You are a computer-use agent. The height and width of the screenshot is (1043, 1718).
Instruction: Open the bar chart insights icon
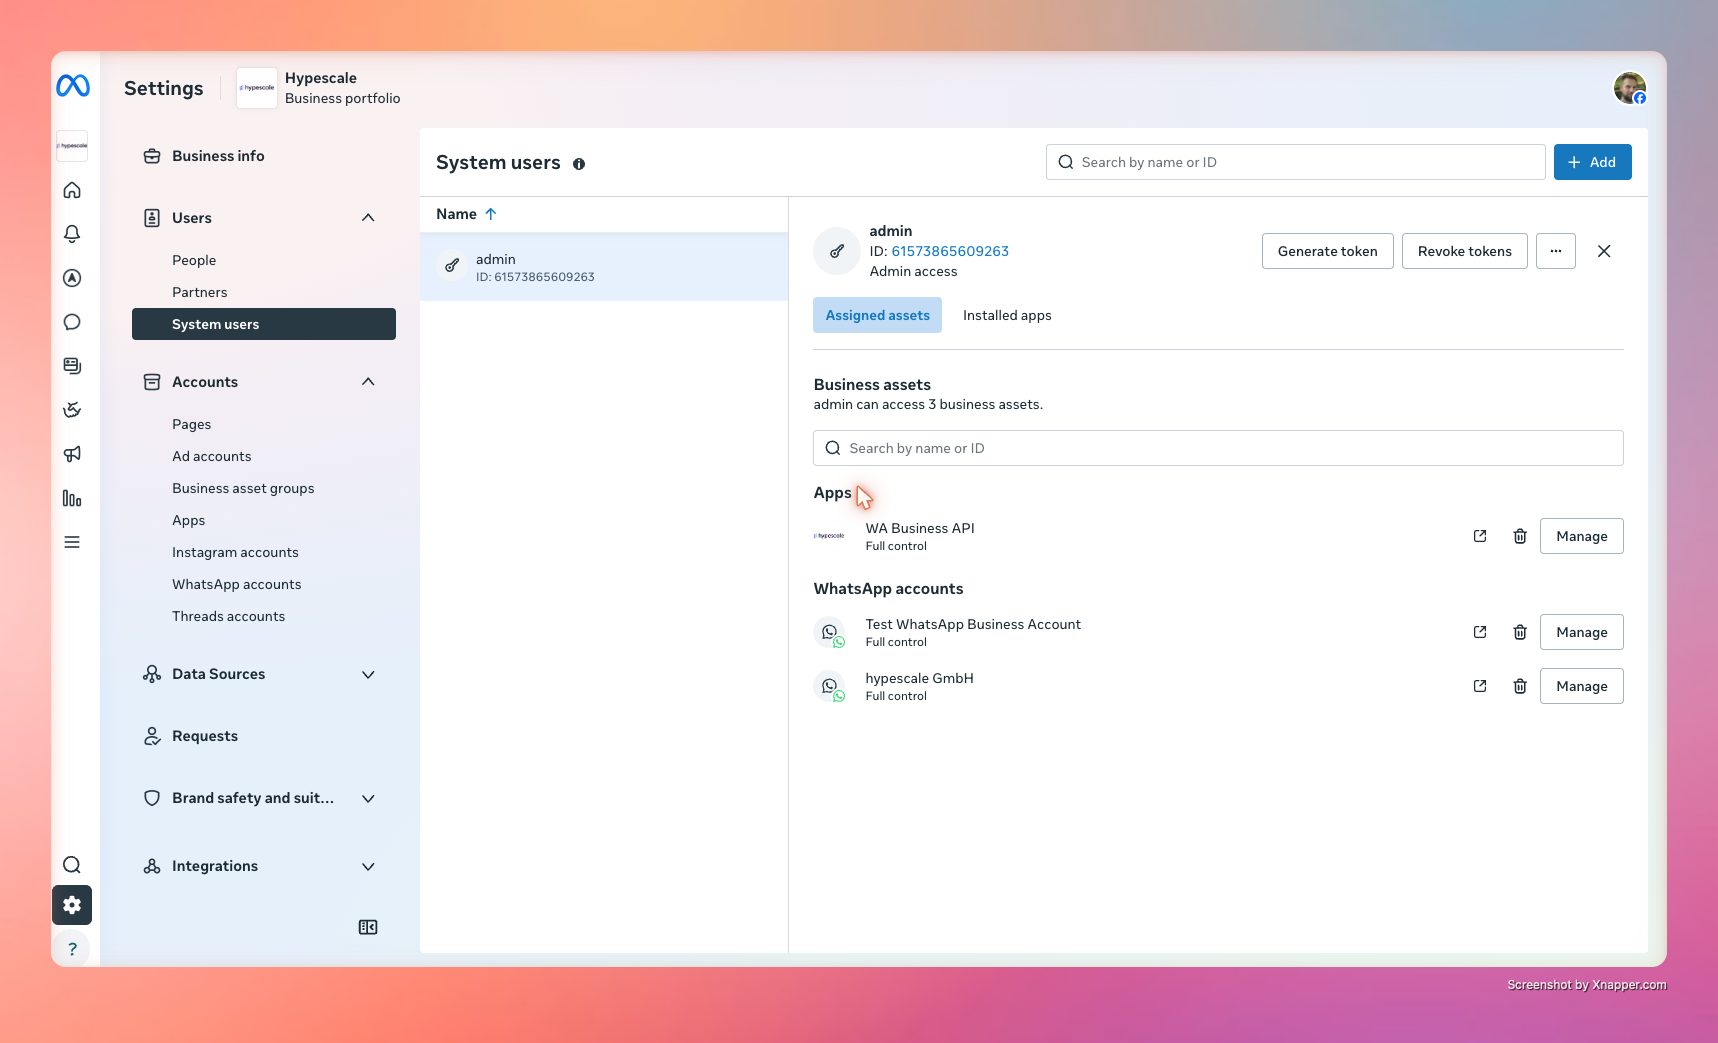coord(72,498)
